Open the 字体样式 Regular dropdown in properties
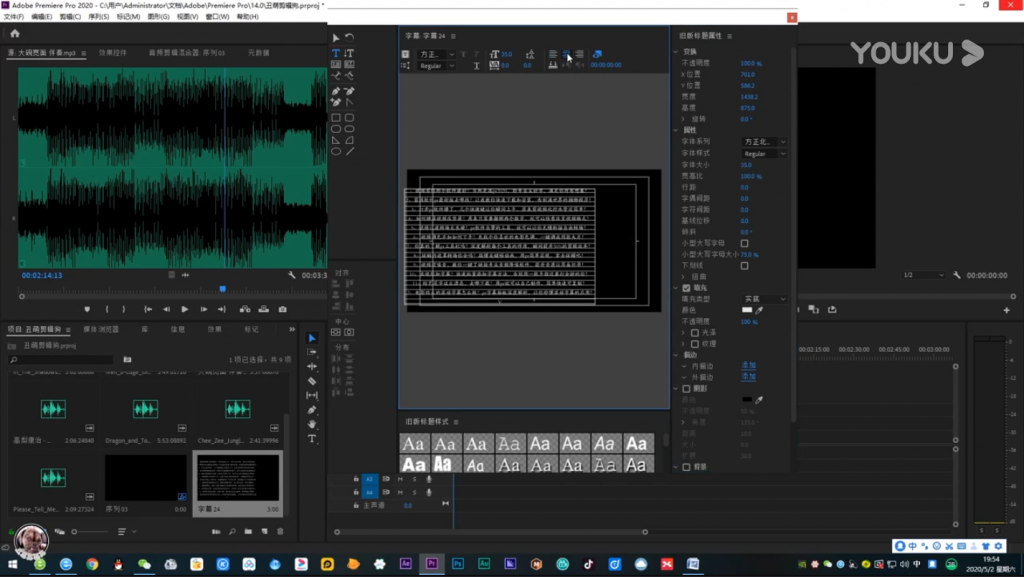1024x577 pixels. 764,153
